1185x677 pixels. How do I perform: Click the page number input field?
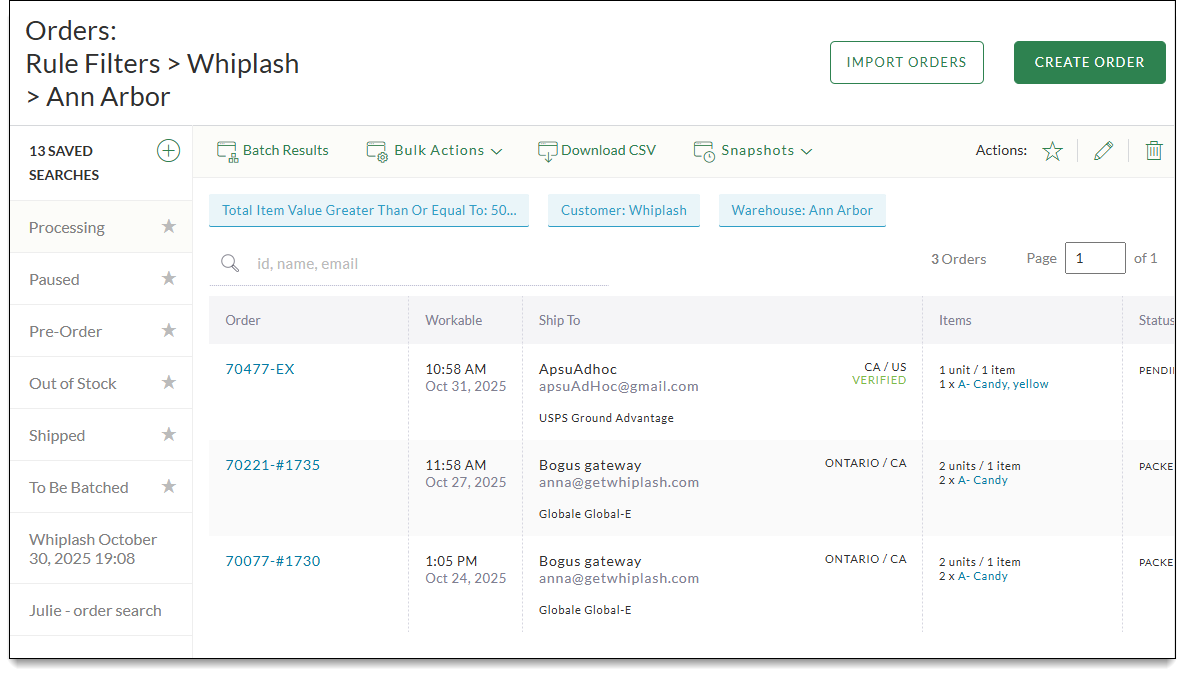pos(1094,258)
